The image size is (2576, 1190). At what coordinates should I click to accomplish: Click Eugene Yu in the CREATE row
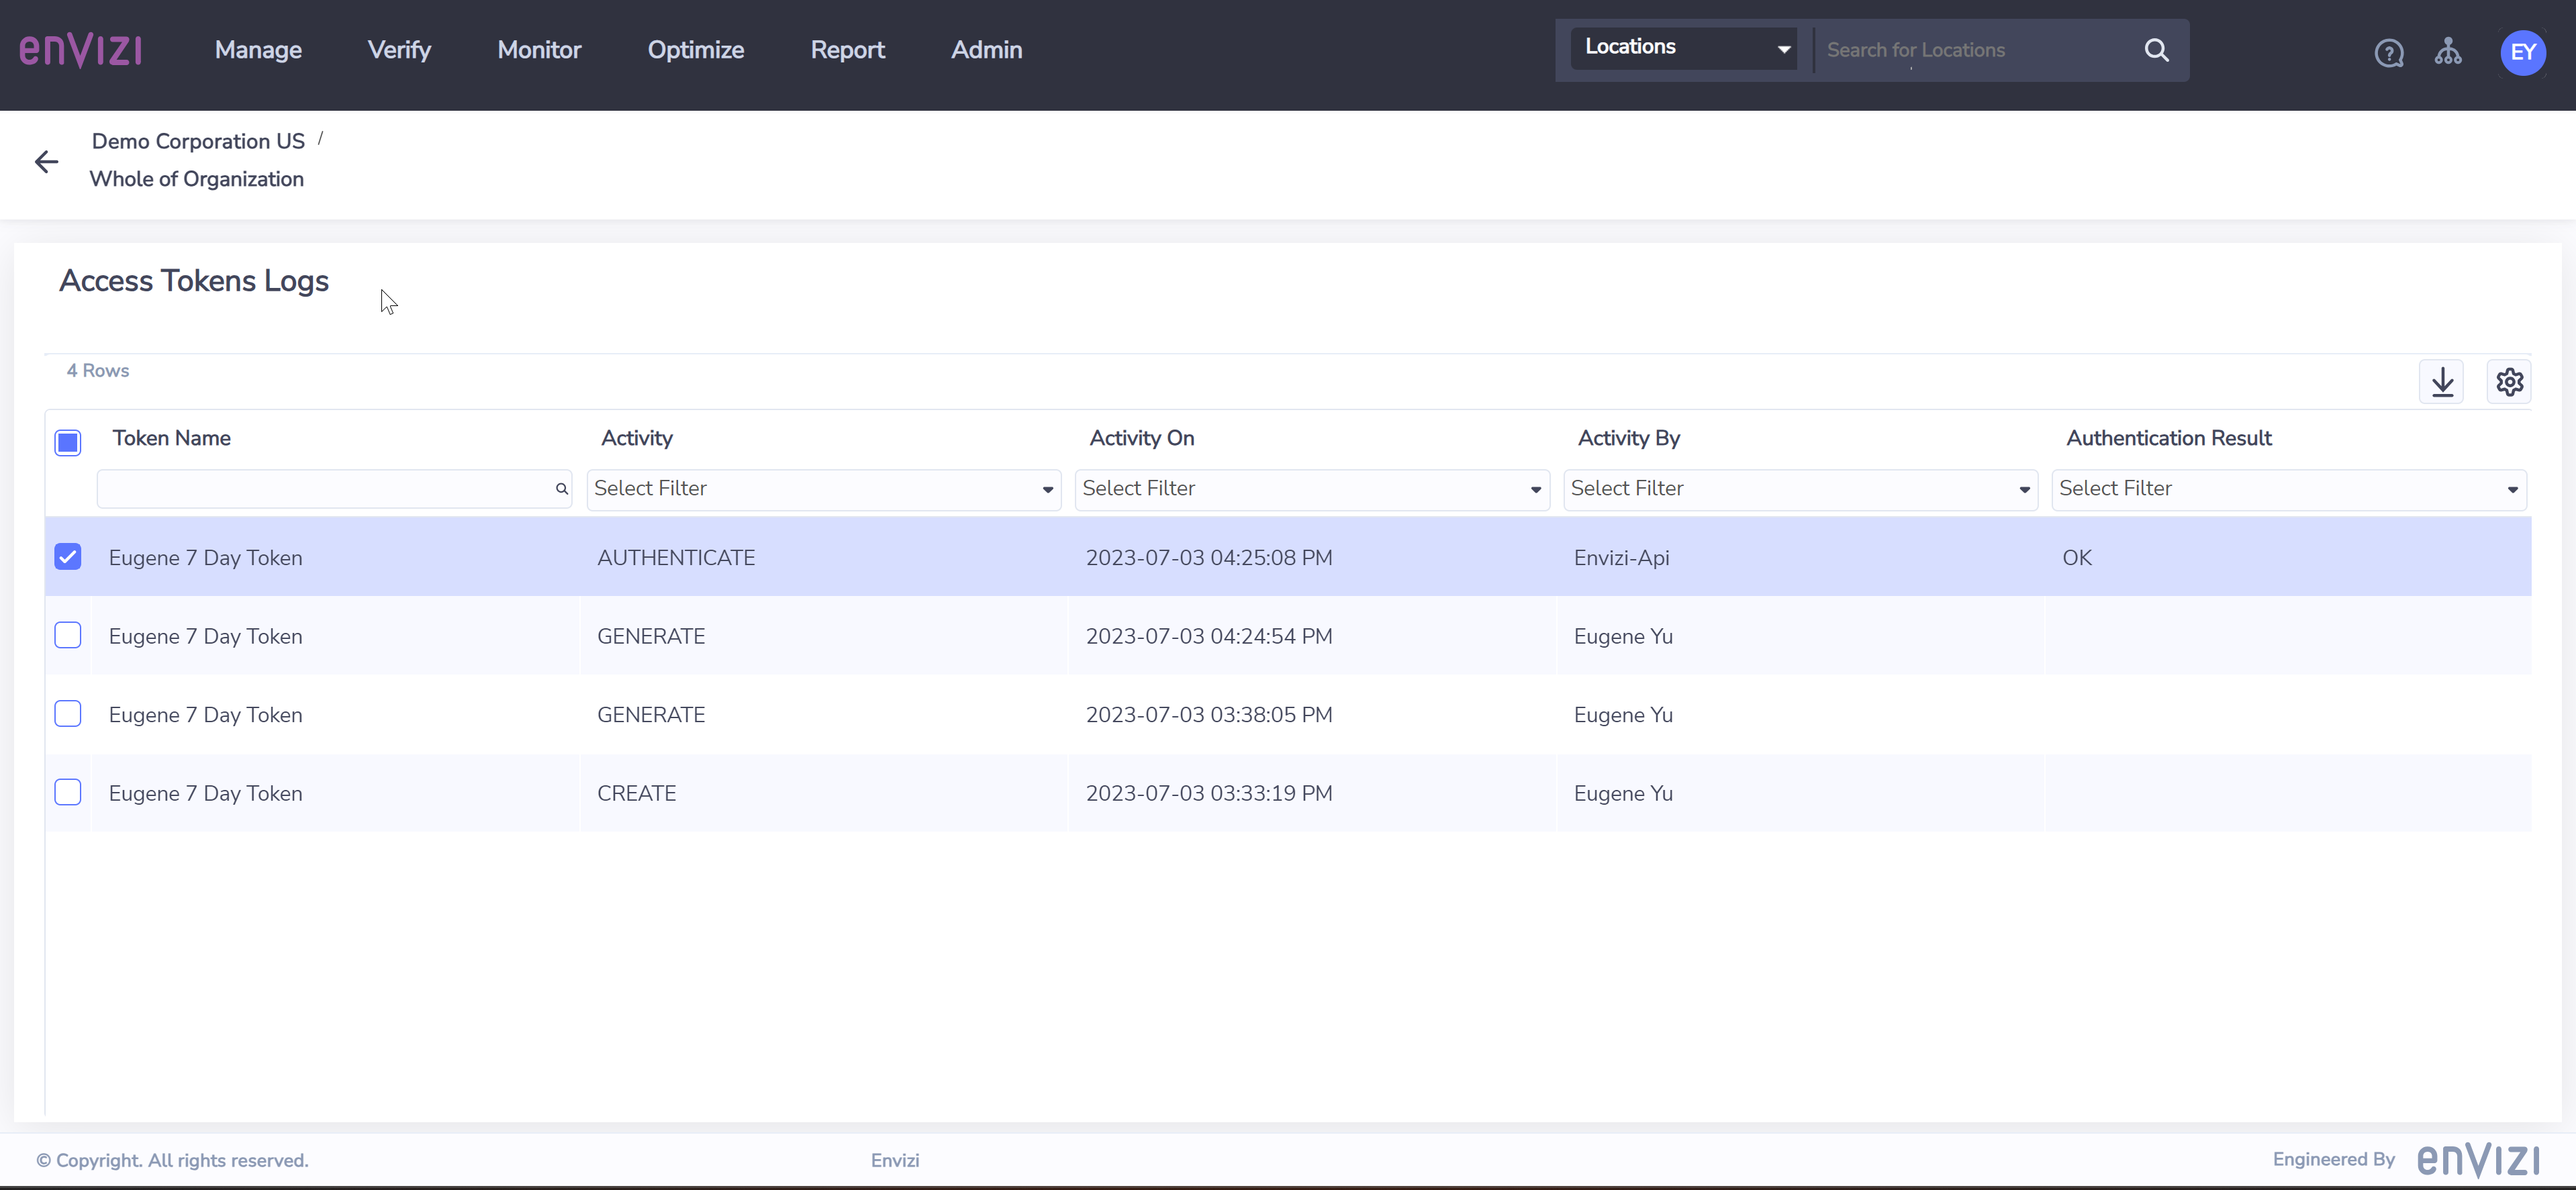[x=1623, y=793]
